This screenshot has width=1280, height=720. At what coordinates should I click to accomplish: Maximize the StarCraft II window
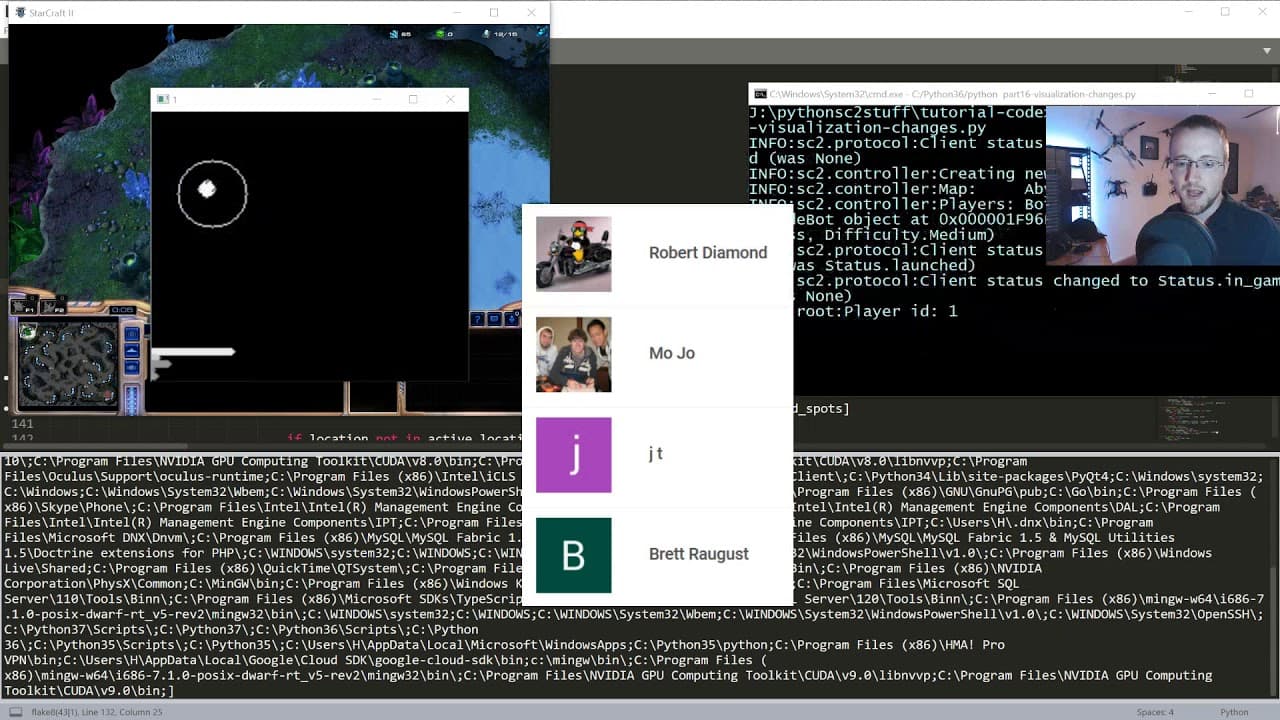(x=494, y=13)
